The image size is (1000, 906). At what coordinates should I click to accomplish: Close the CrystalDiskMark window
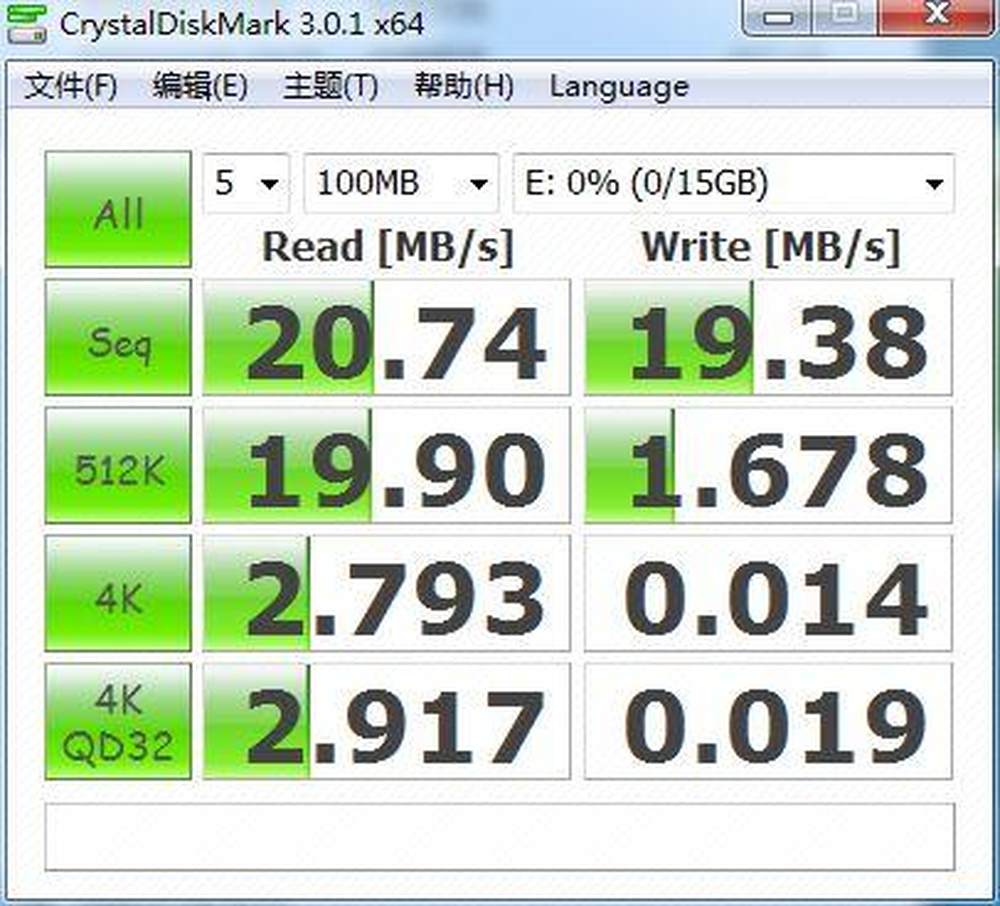click(x=936, y=17)
